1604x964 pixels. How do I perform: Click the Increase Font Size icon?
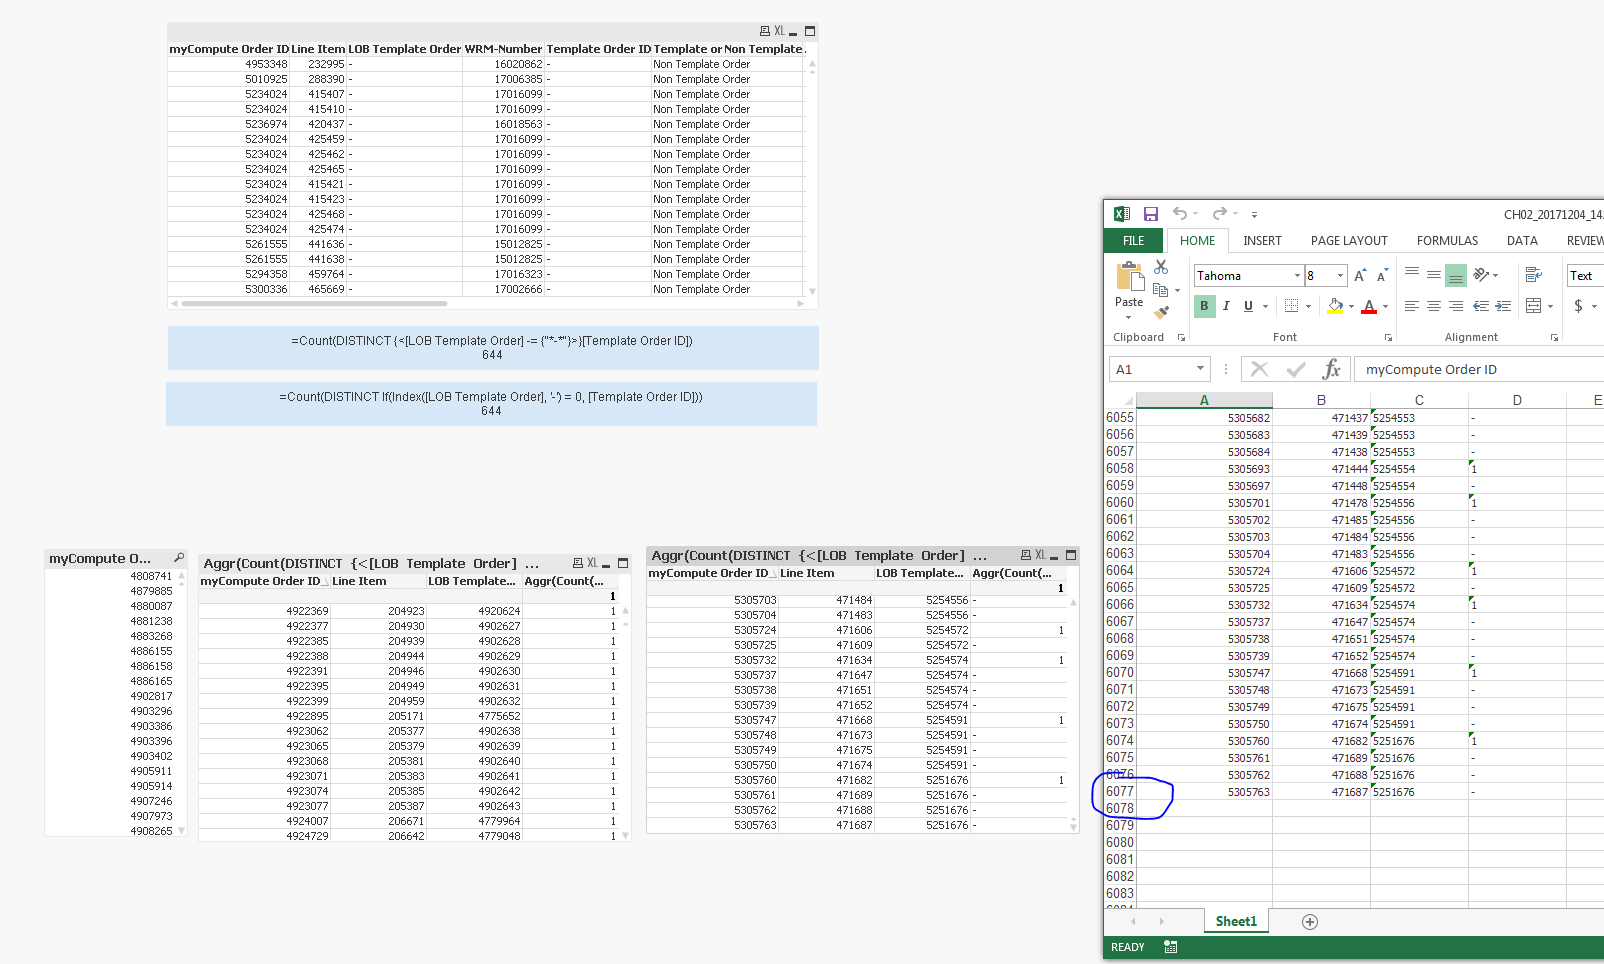point(1359,276)
